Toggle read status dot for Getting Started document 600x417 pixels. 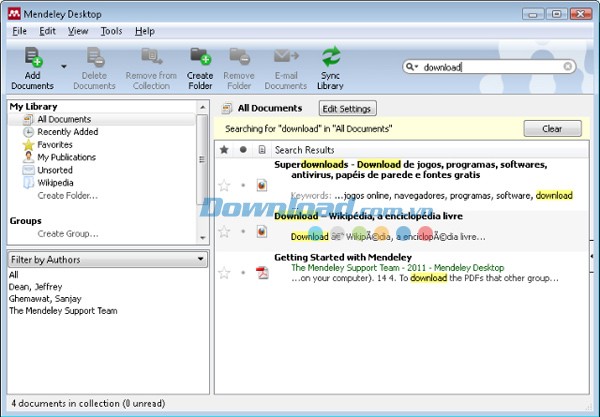tap(243, 272)
